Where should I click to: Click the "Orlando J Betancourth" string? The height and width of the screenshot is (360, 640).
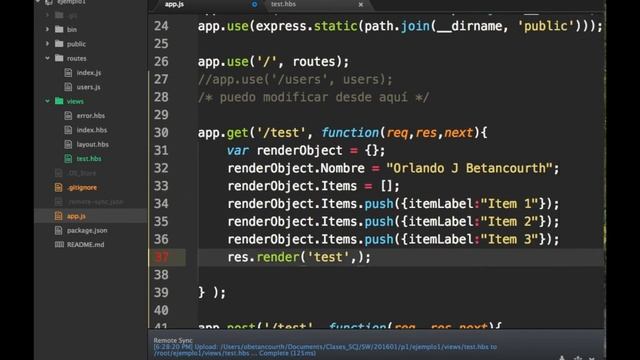tap(469, 168)
